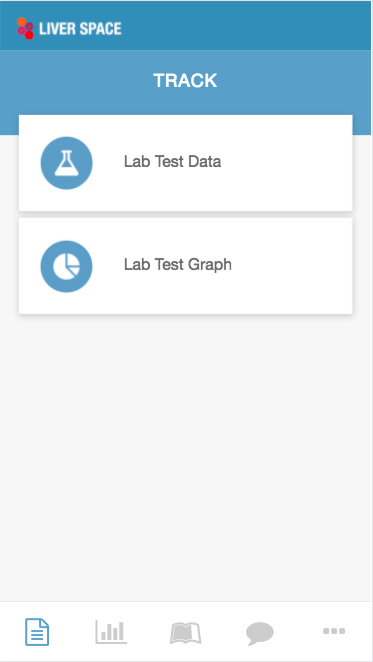Viewport: 373px width, 662px height.
Task: Open the document tab in bottom bar
Action: pyautogui.click(x=37, y=632)
